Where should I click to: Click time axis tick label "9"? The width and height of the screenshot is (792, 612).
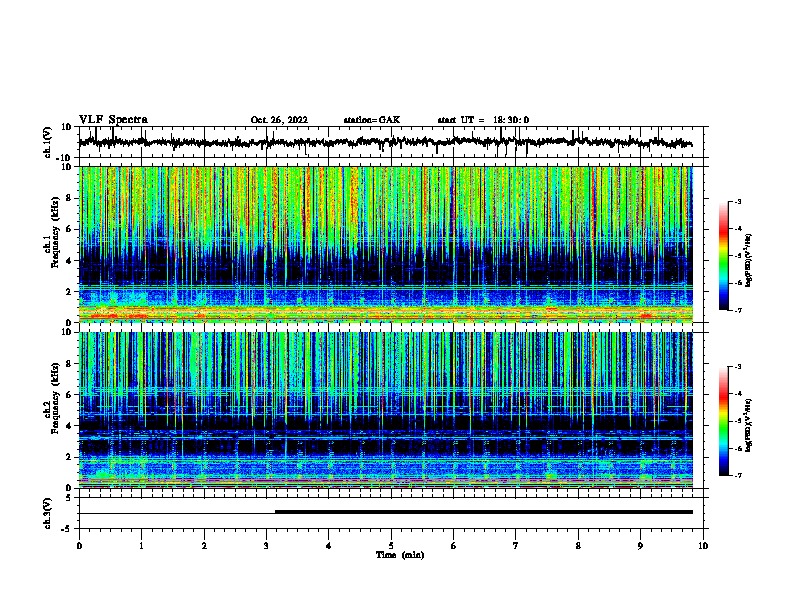(640, 546)
